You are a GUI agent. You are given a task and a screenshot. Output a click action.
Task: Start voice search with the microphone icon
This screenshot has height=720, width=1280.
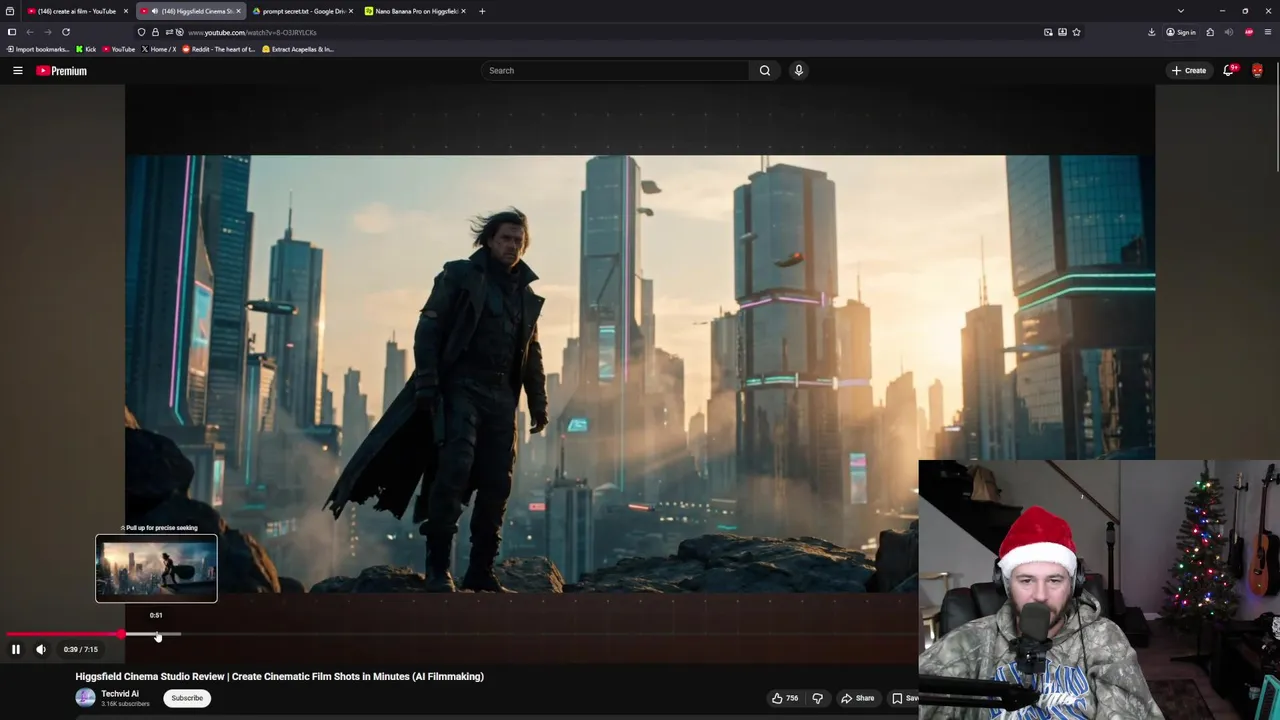coord(798,70)
